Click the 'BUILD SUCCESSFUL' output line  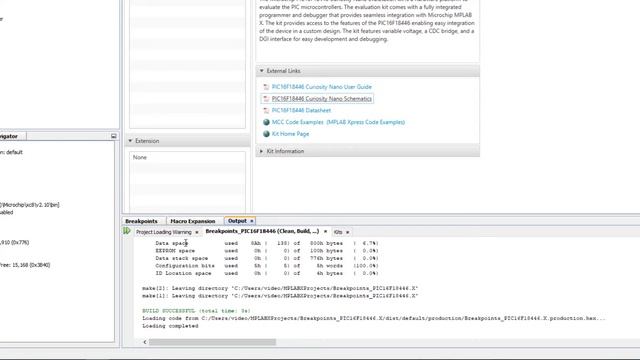196,311
